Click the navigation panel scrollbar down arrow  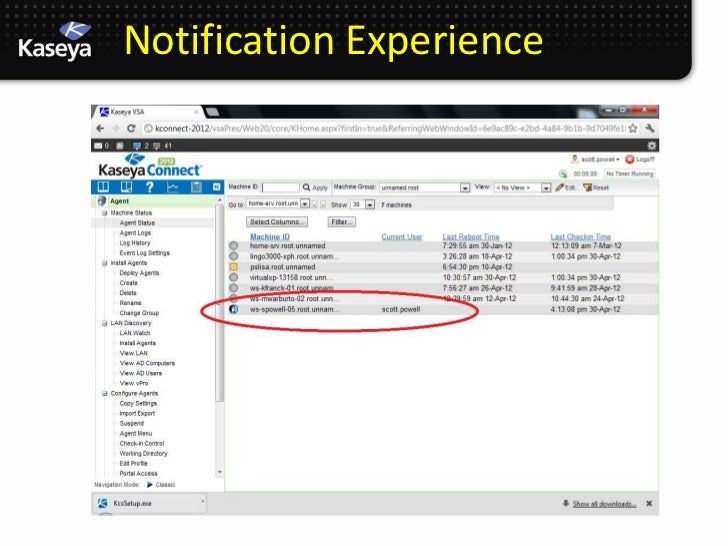220,473
